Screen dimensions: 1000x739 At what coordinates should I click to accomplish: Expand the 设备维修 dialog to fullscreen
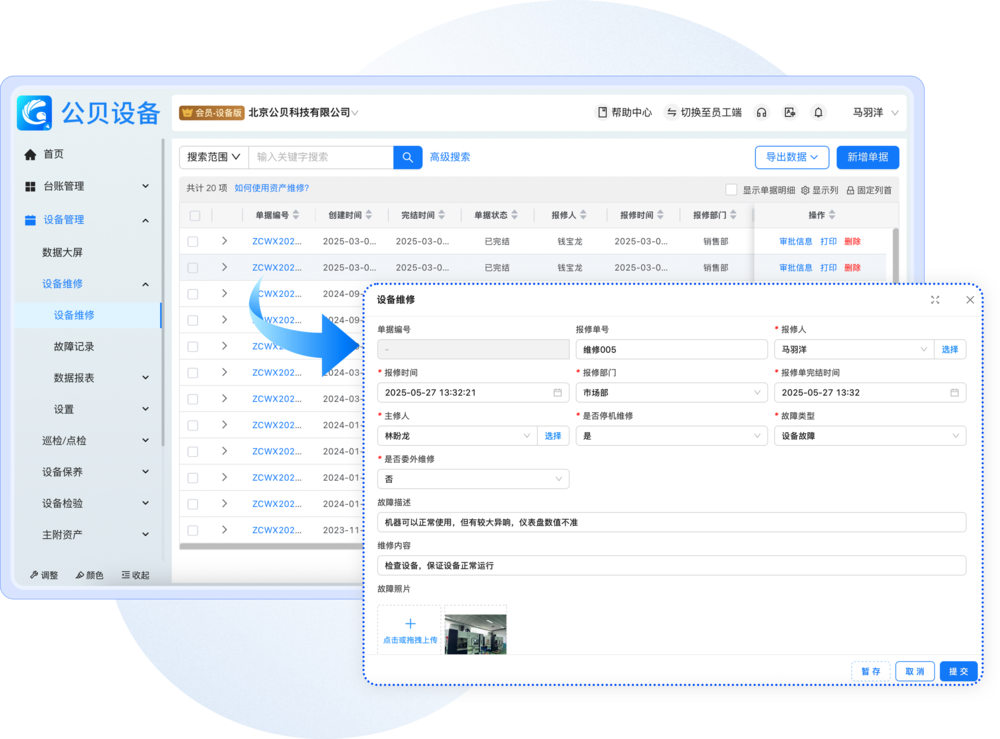(x=935, y=300)
